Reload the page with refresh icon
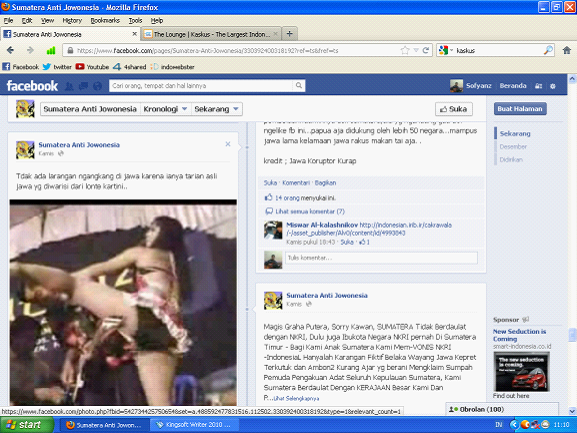The width and height of the screenshot is (577, 433). click(x=426, y=50)
